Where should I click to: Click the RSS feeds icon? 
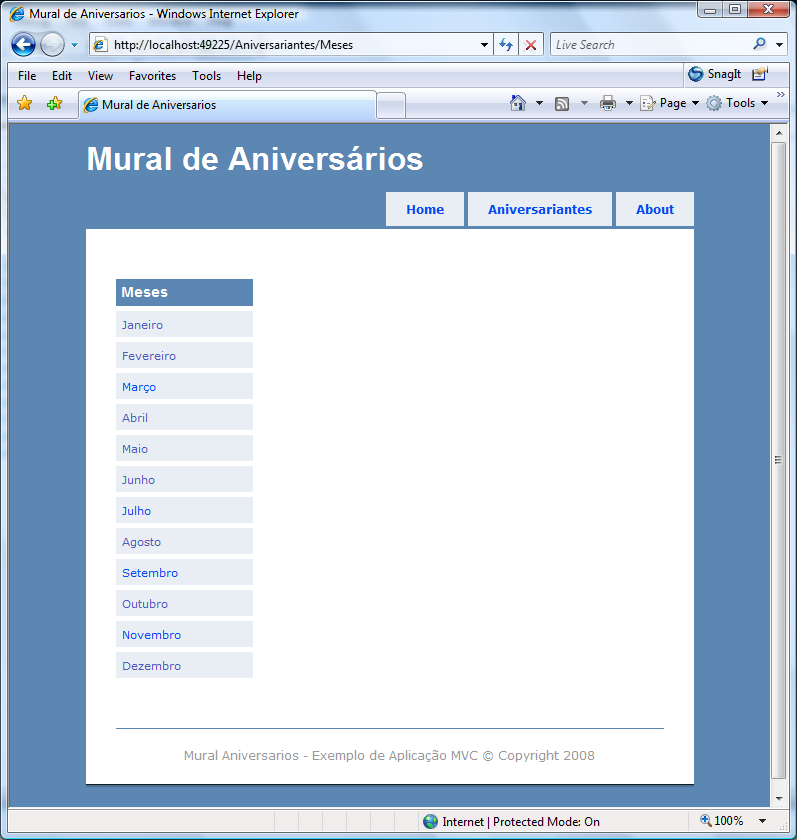coord(562,103)
